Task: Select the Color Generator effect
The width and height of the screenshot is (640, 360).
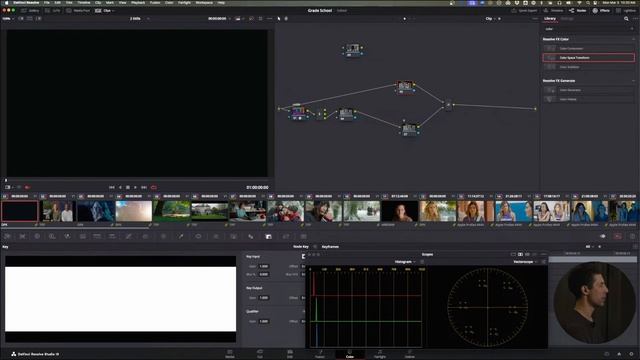Action: tap(589, 90)
